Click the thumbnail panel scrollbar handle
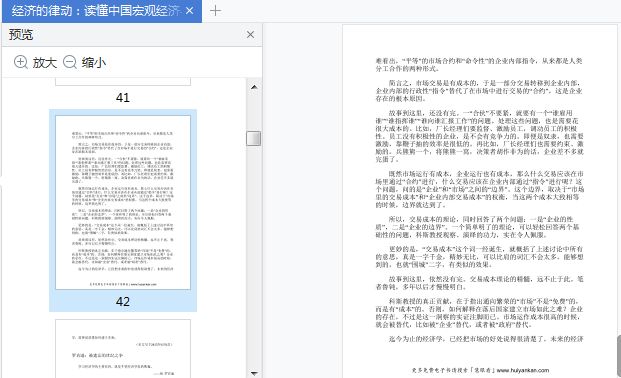This screenshot has height=378, width=621. pos(253,139)
